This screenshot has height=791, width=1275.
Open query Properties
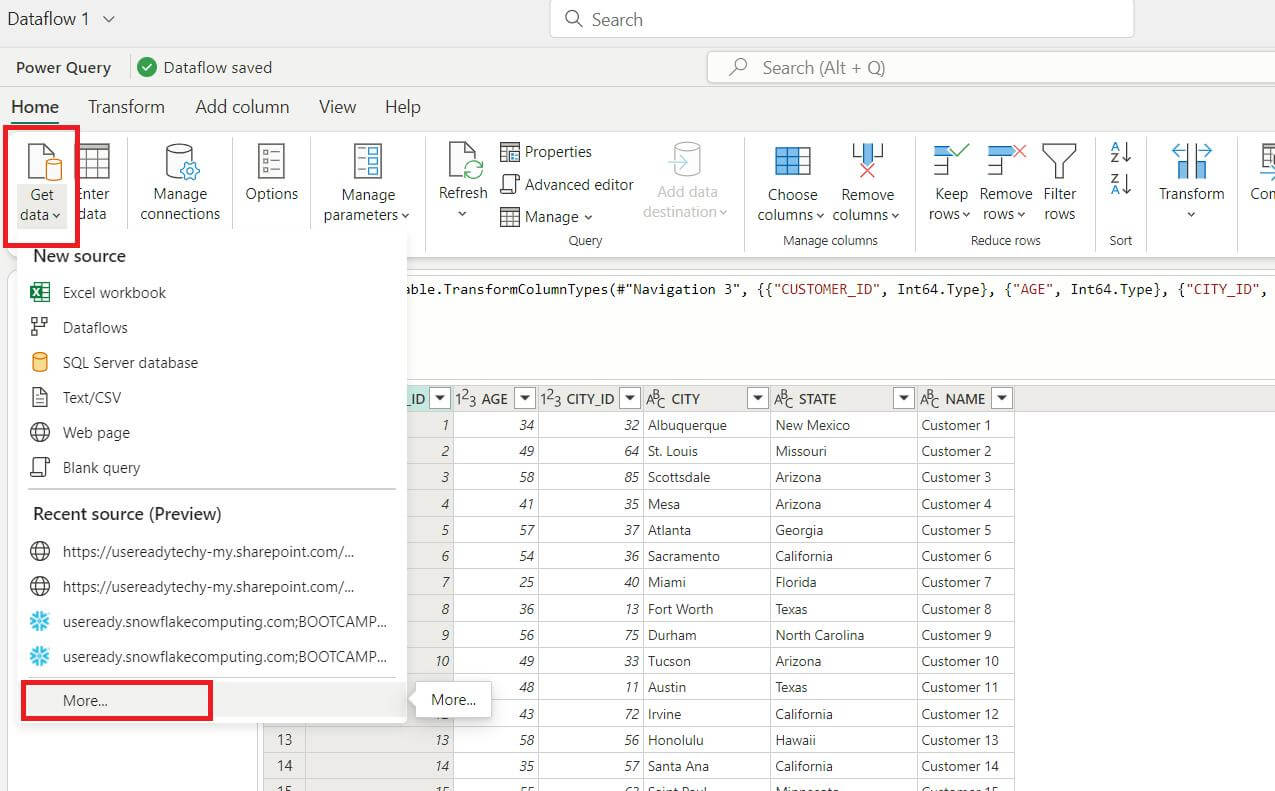coord(546,152)
